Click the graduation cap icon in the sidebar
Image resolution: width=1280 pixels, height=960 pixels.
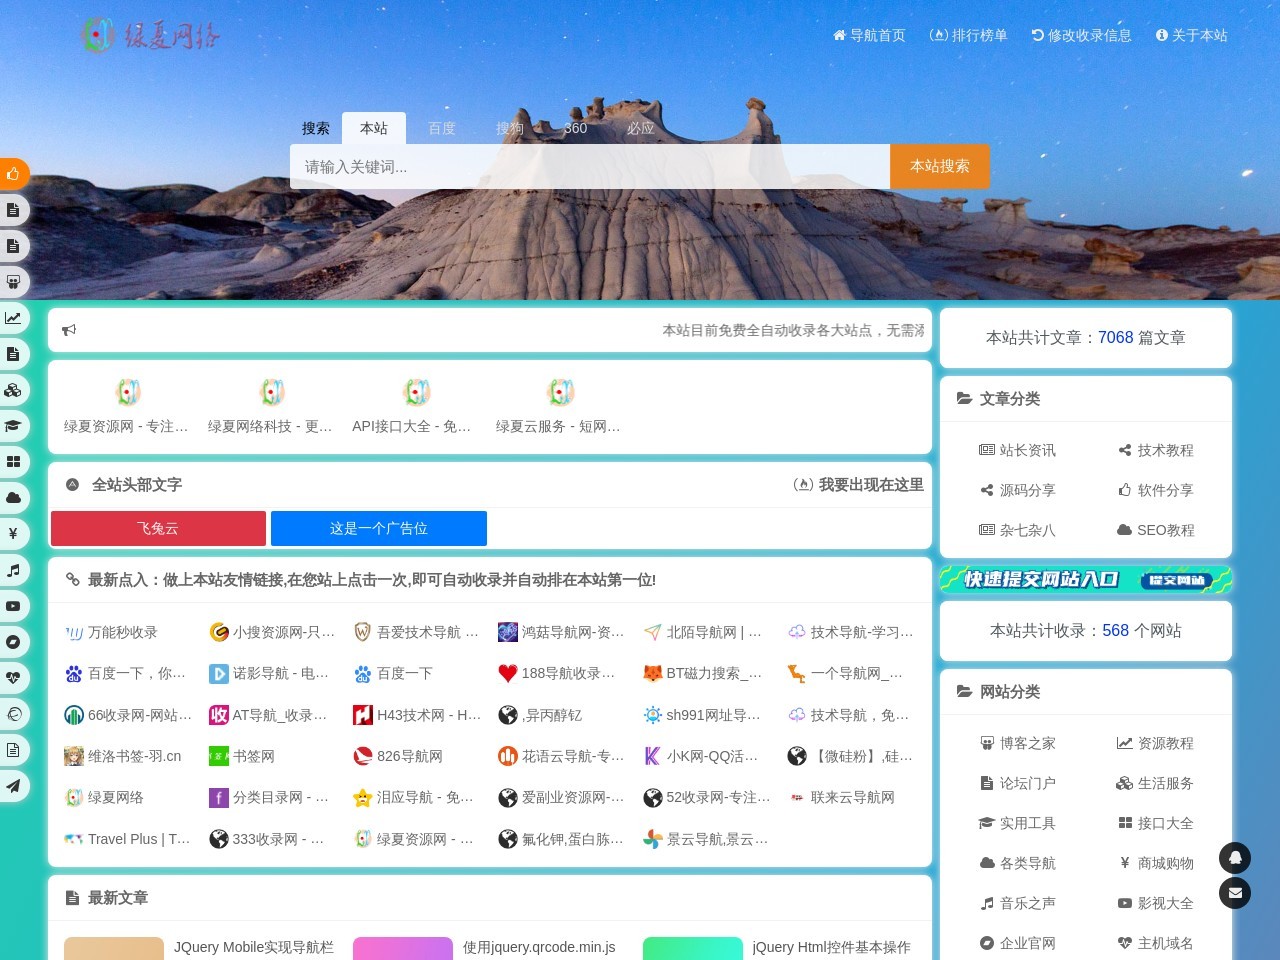[13, 426]
